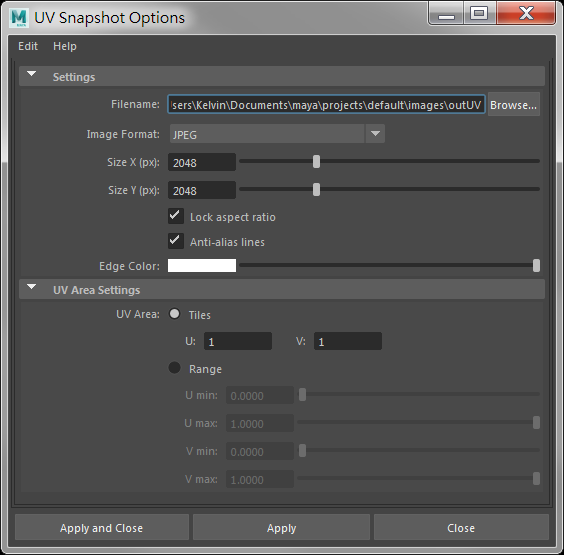Open the Help menu

pyautogui.click(x=65, y=46)
